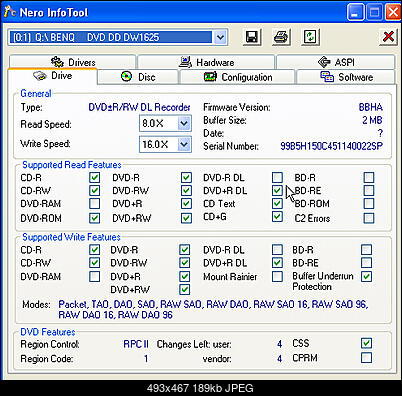
Task: Click the red X exit icon
Action: pyautogui.click(x=388, y=37)
